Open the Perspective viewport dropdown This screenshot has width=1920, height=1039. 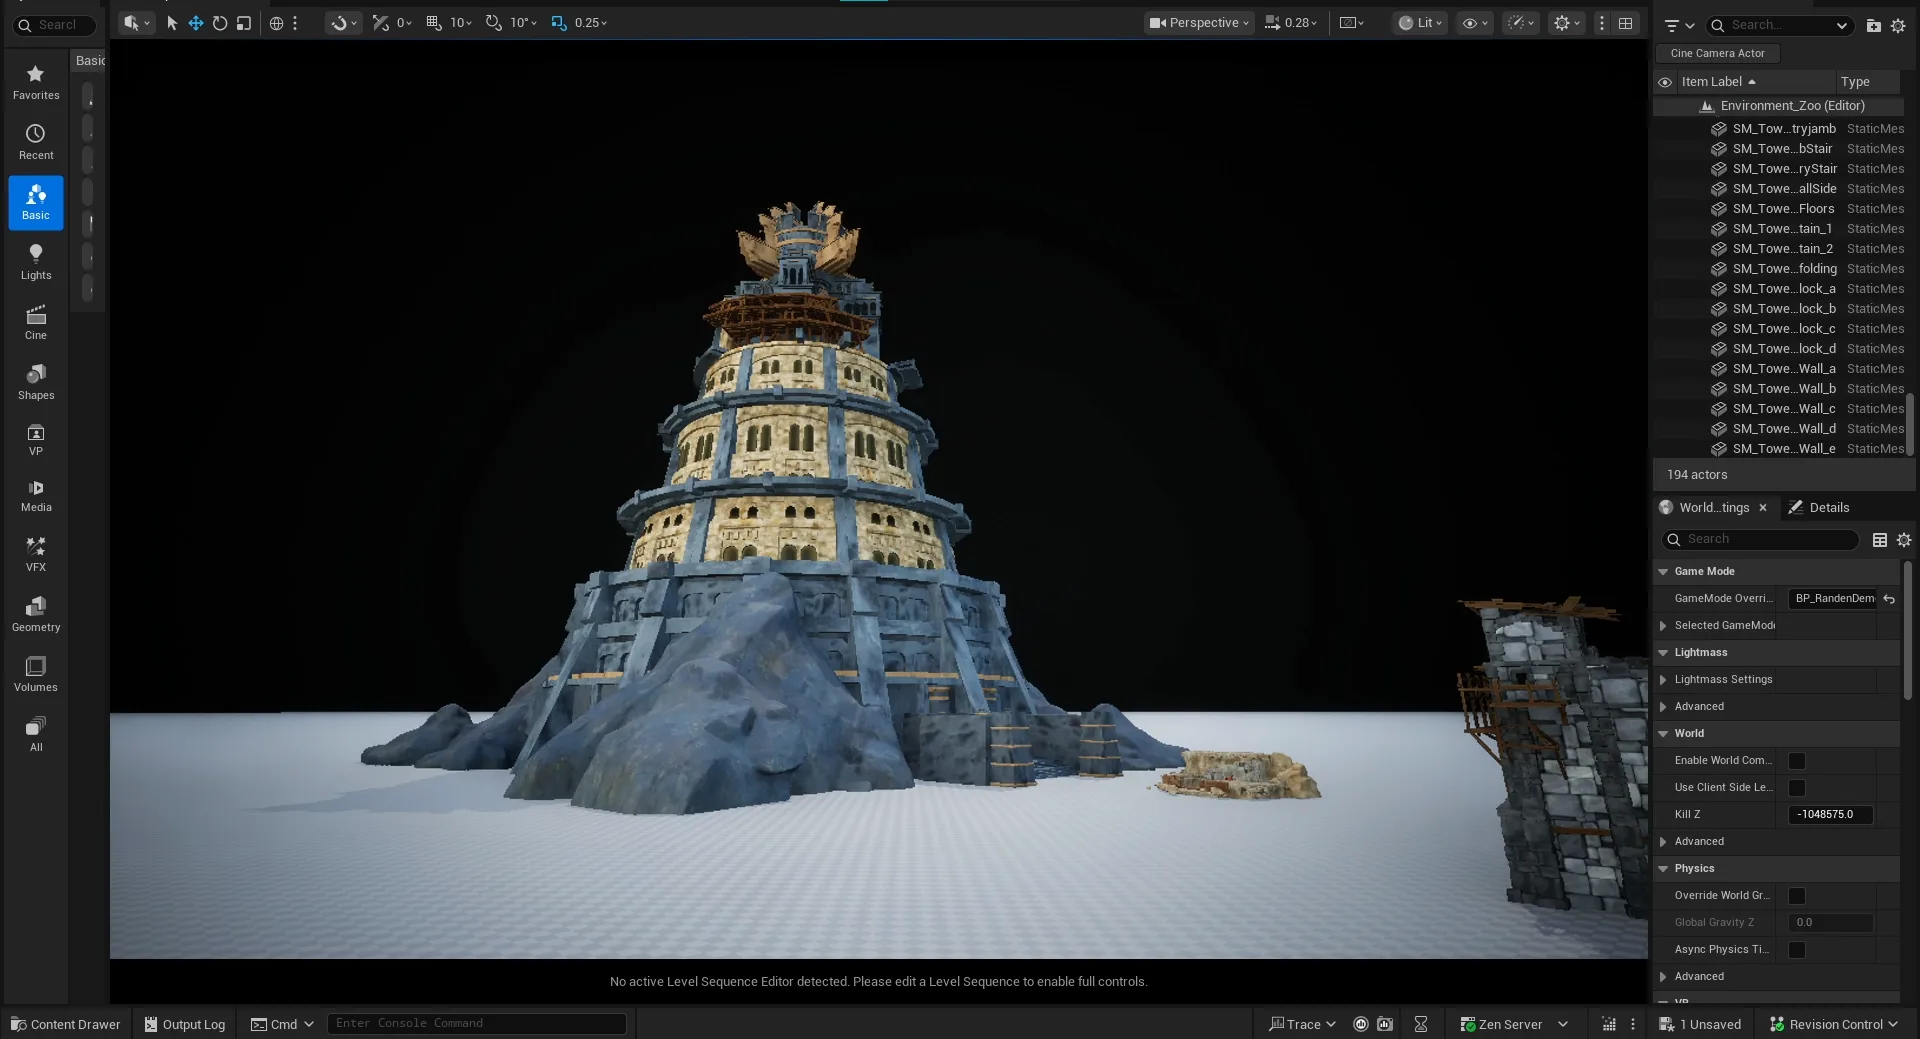coord(1199,23)
